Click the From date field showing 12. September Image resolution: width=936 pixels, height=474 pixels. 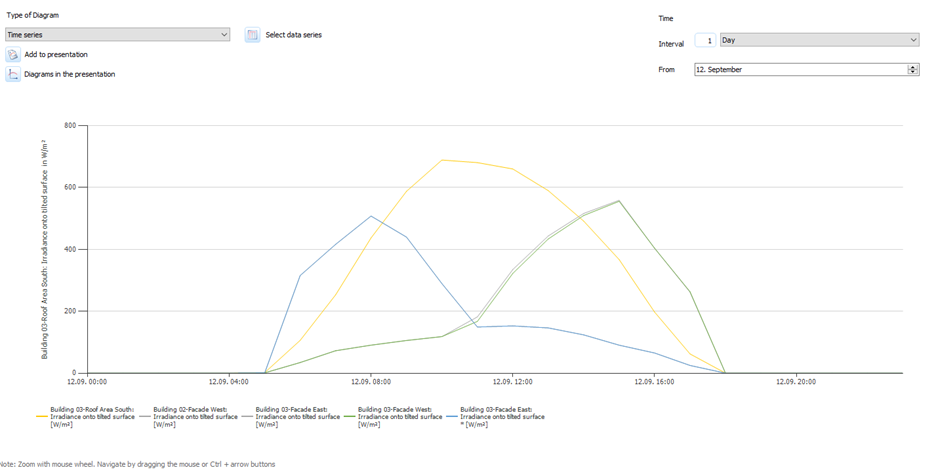coord(800,70)
